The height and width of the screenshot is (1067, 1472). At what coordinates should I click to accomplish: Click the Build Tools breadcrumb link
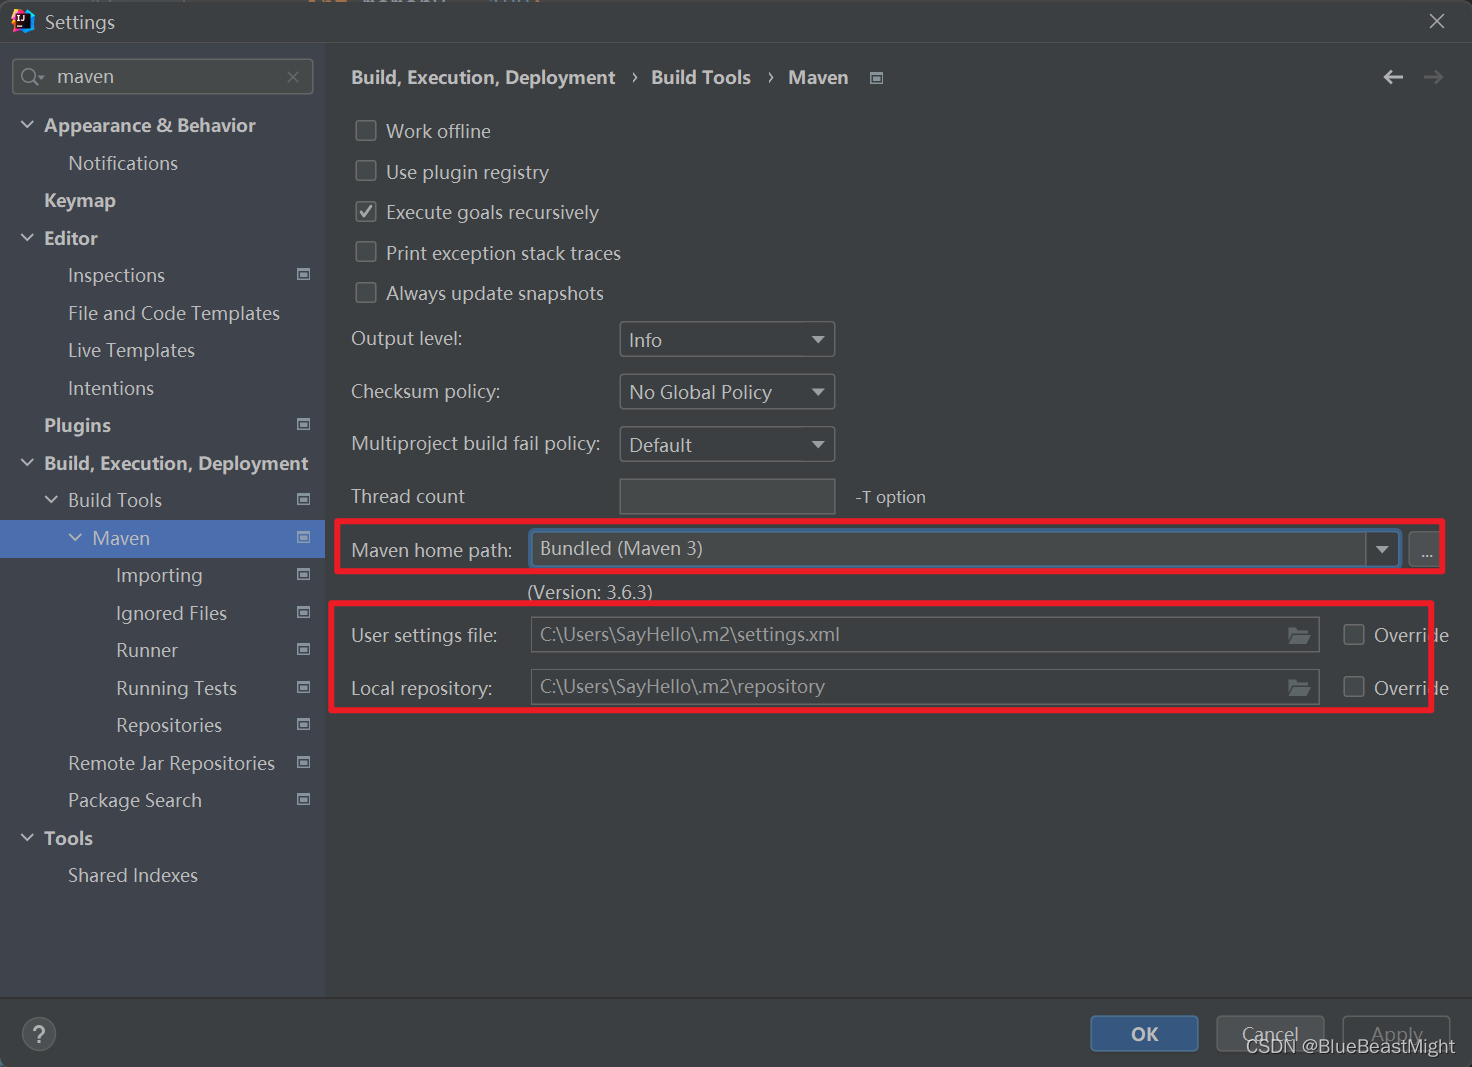701,78
